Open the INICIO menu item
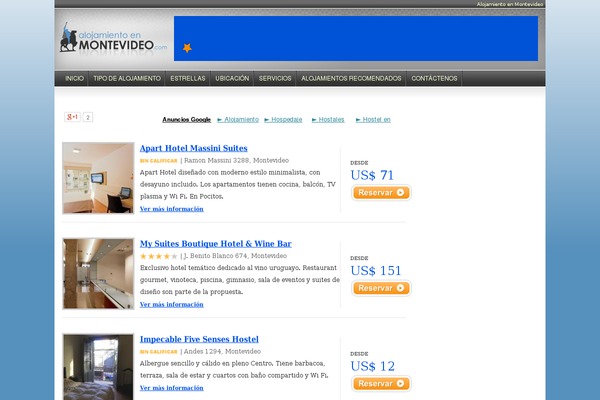The width and height of the screenshot is (600, 400). pos(74,78)
